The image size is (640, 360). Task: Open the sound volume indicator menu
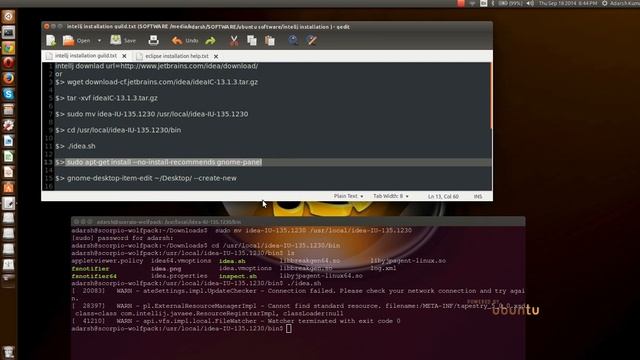tap(530, 3)
